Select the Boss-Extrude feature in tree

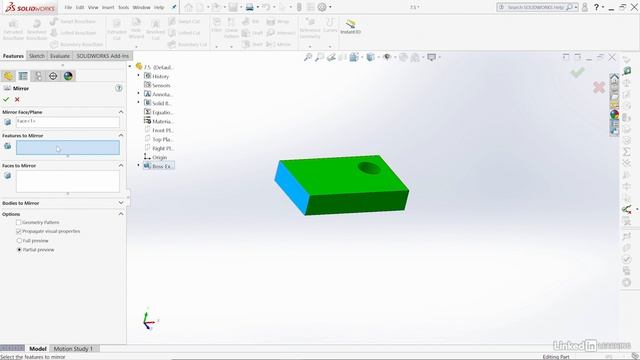pos(159,166)
